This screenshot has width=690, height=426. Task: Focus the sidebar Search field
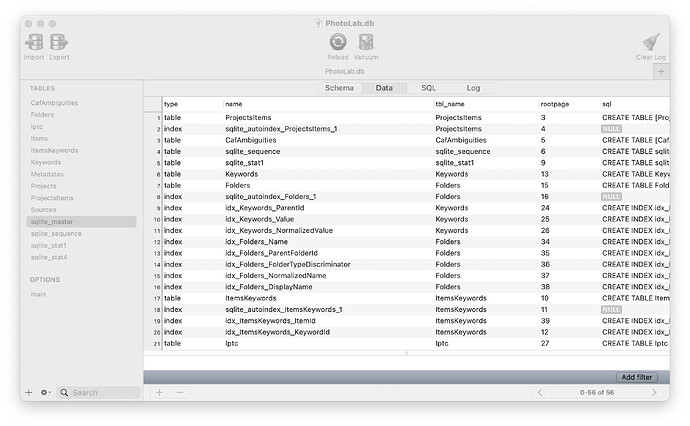99,393
